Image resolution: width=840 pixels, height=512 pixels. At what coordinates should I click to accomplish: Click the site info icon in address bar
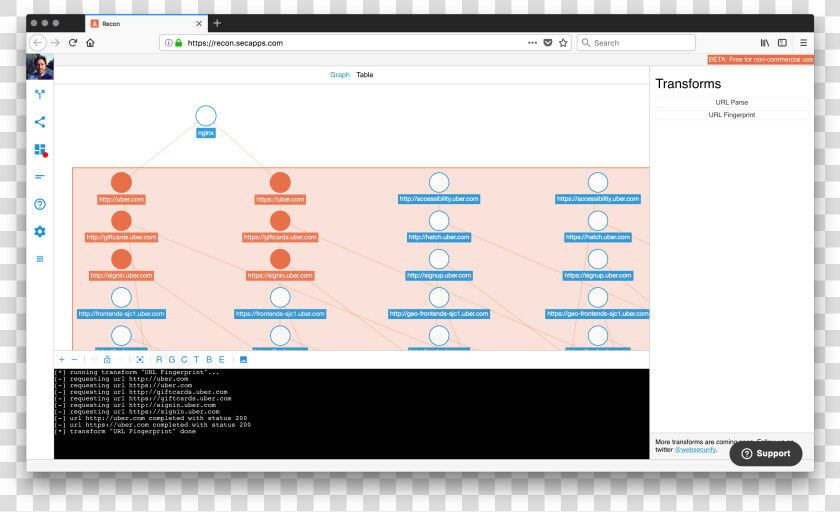(x=169, y=43)
